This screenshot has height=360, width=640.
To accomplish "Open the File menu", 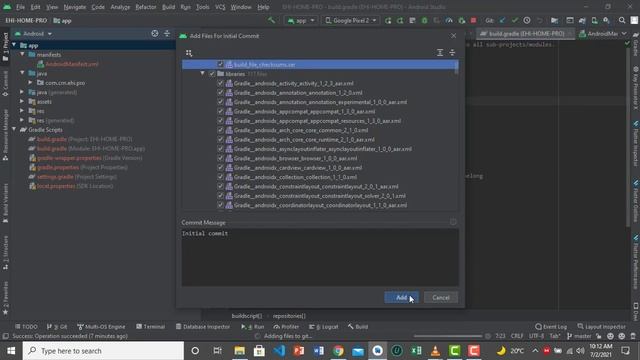I will pos(20,7).
